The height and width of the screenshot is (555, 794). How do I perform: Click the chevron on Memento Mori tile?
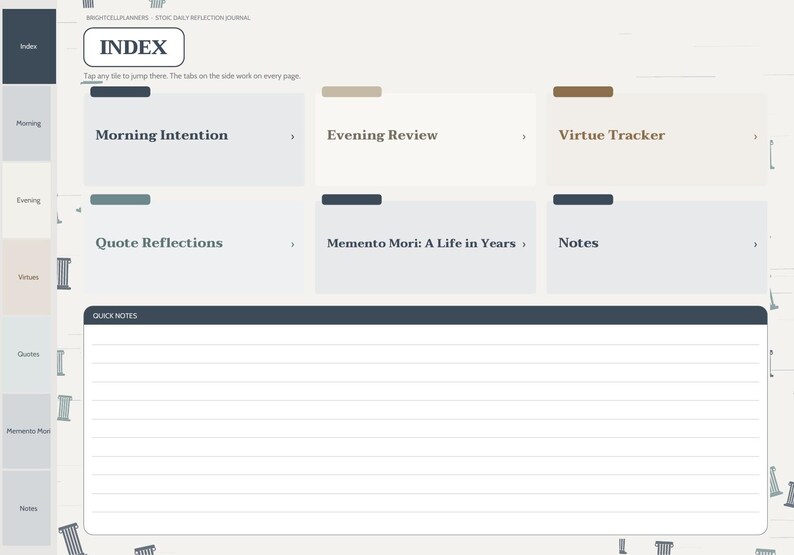coord(524,245)
